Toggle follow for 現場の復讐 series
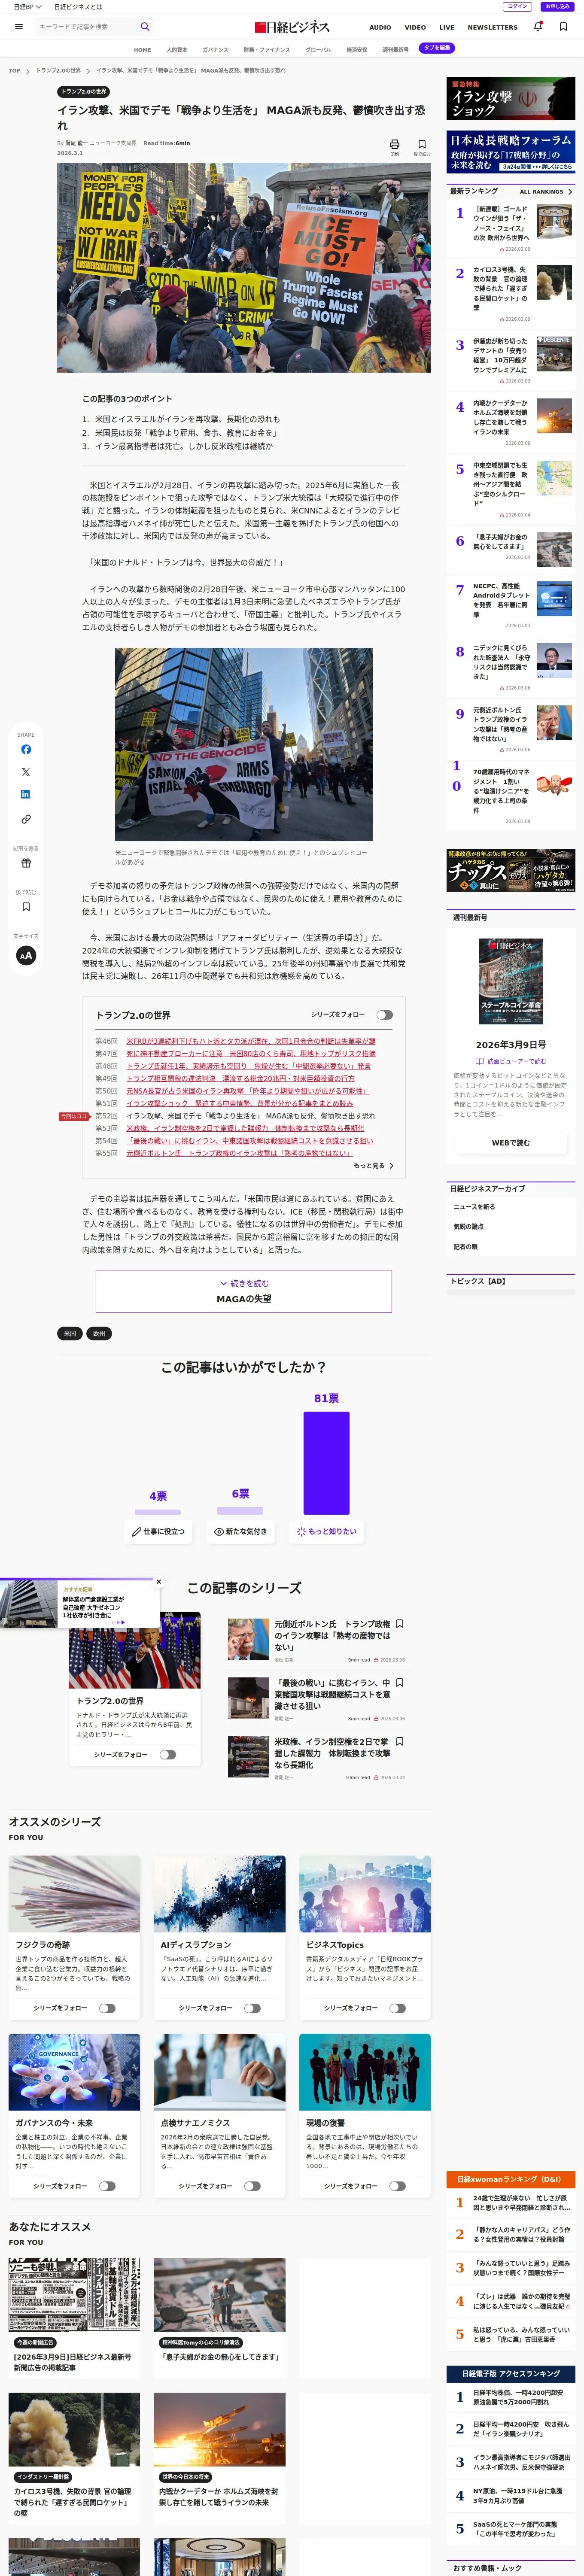Screen dimensions: 584x2576 [397, 2186]
